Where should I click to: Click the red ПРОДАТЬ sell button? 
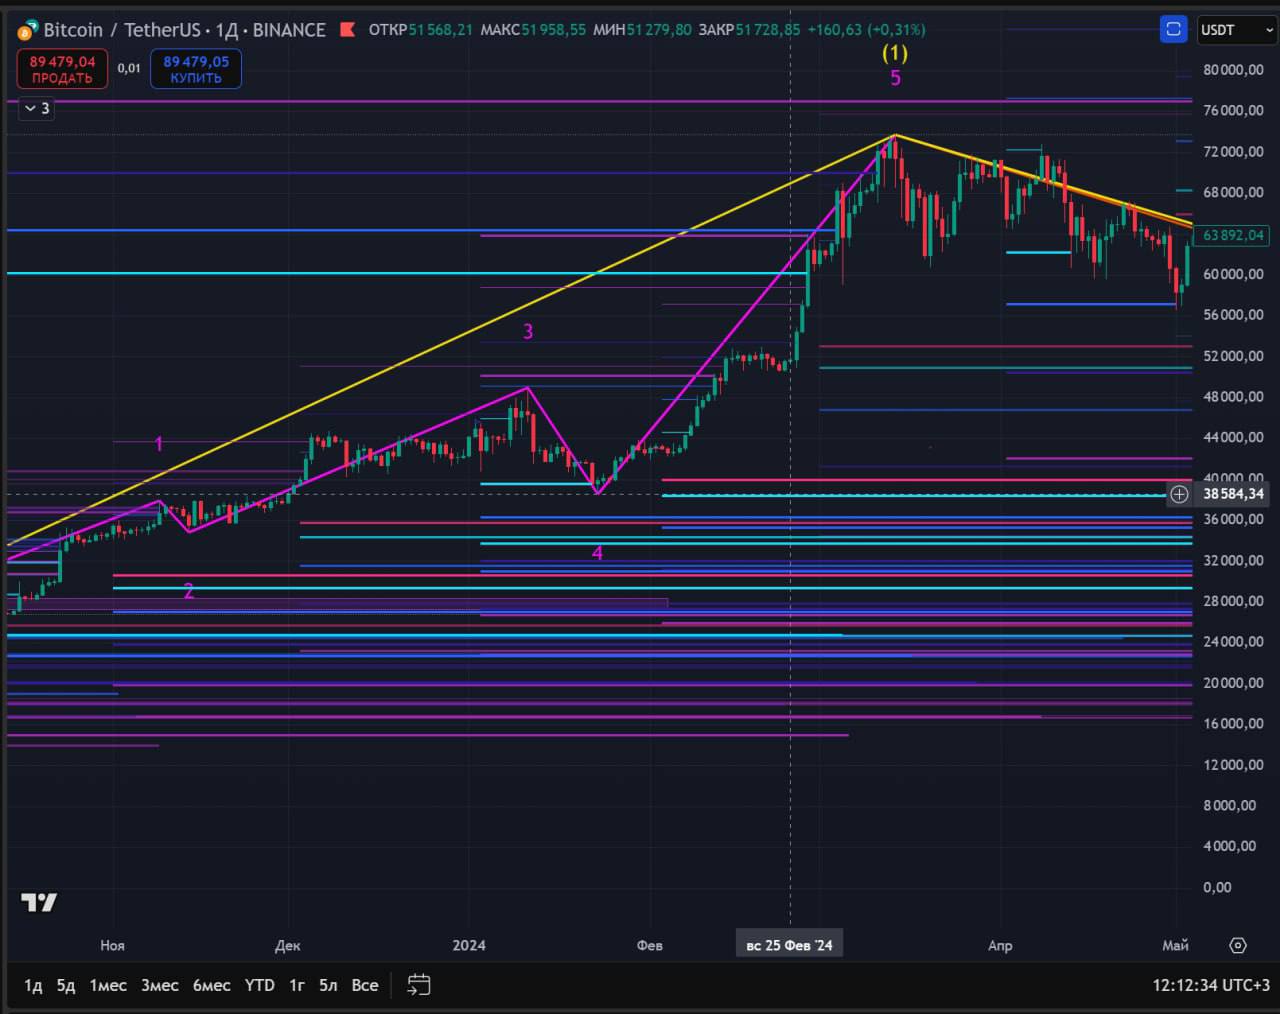[62, 69]
